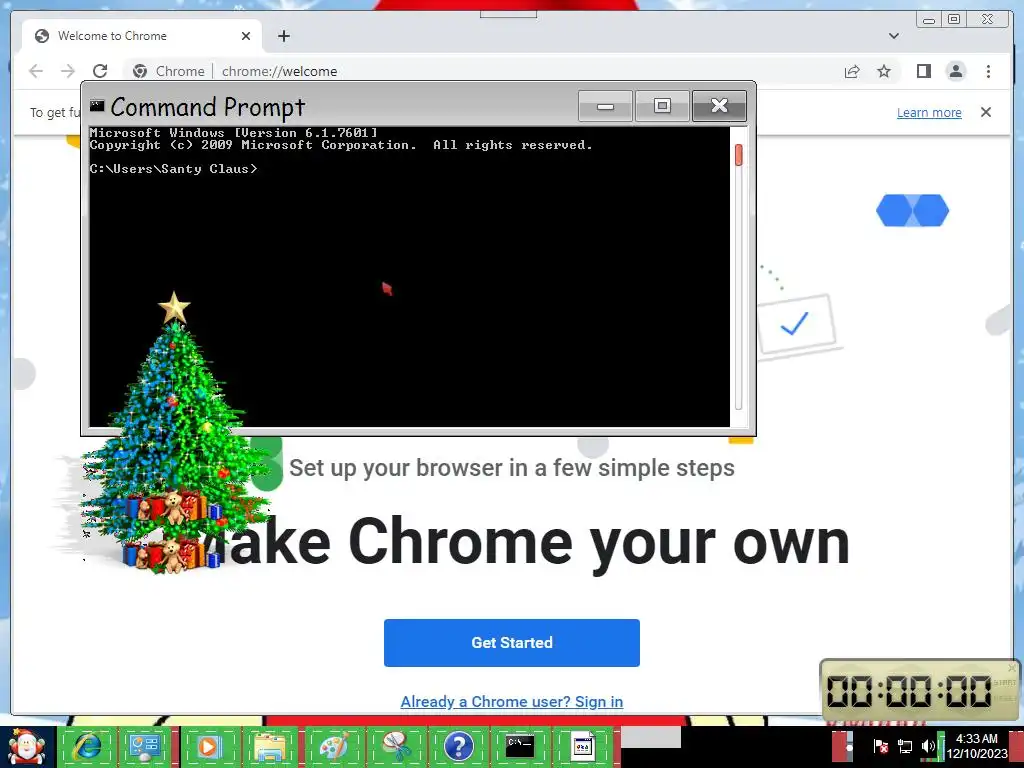Viewport: 1024px width, 768px height.
Task: Open the Chrome profile avatar menu
Action: [x=956, y=71]
